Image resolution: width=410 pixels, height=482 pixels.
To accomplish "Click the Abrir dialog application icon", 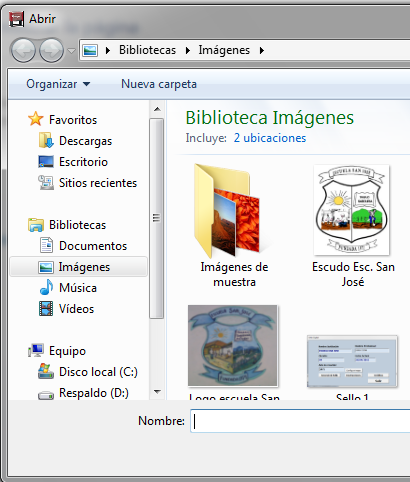I will [x=16, y=19].
